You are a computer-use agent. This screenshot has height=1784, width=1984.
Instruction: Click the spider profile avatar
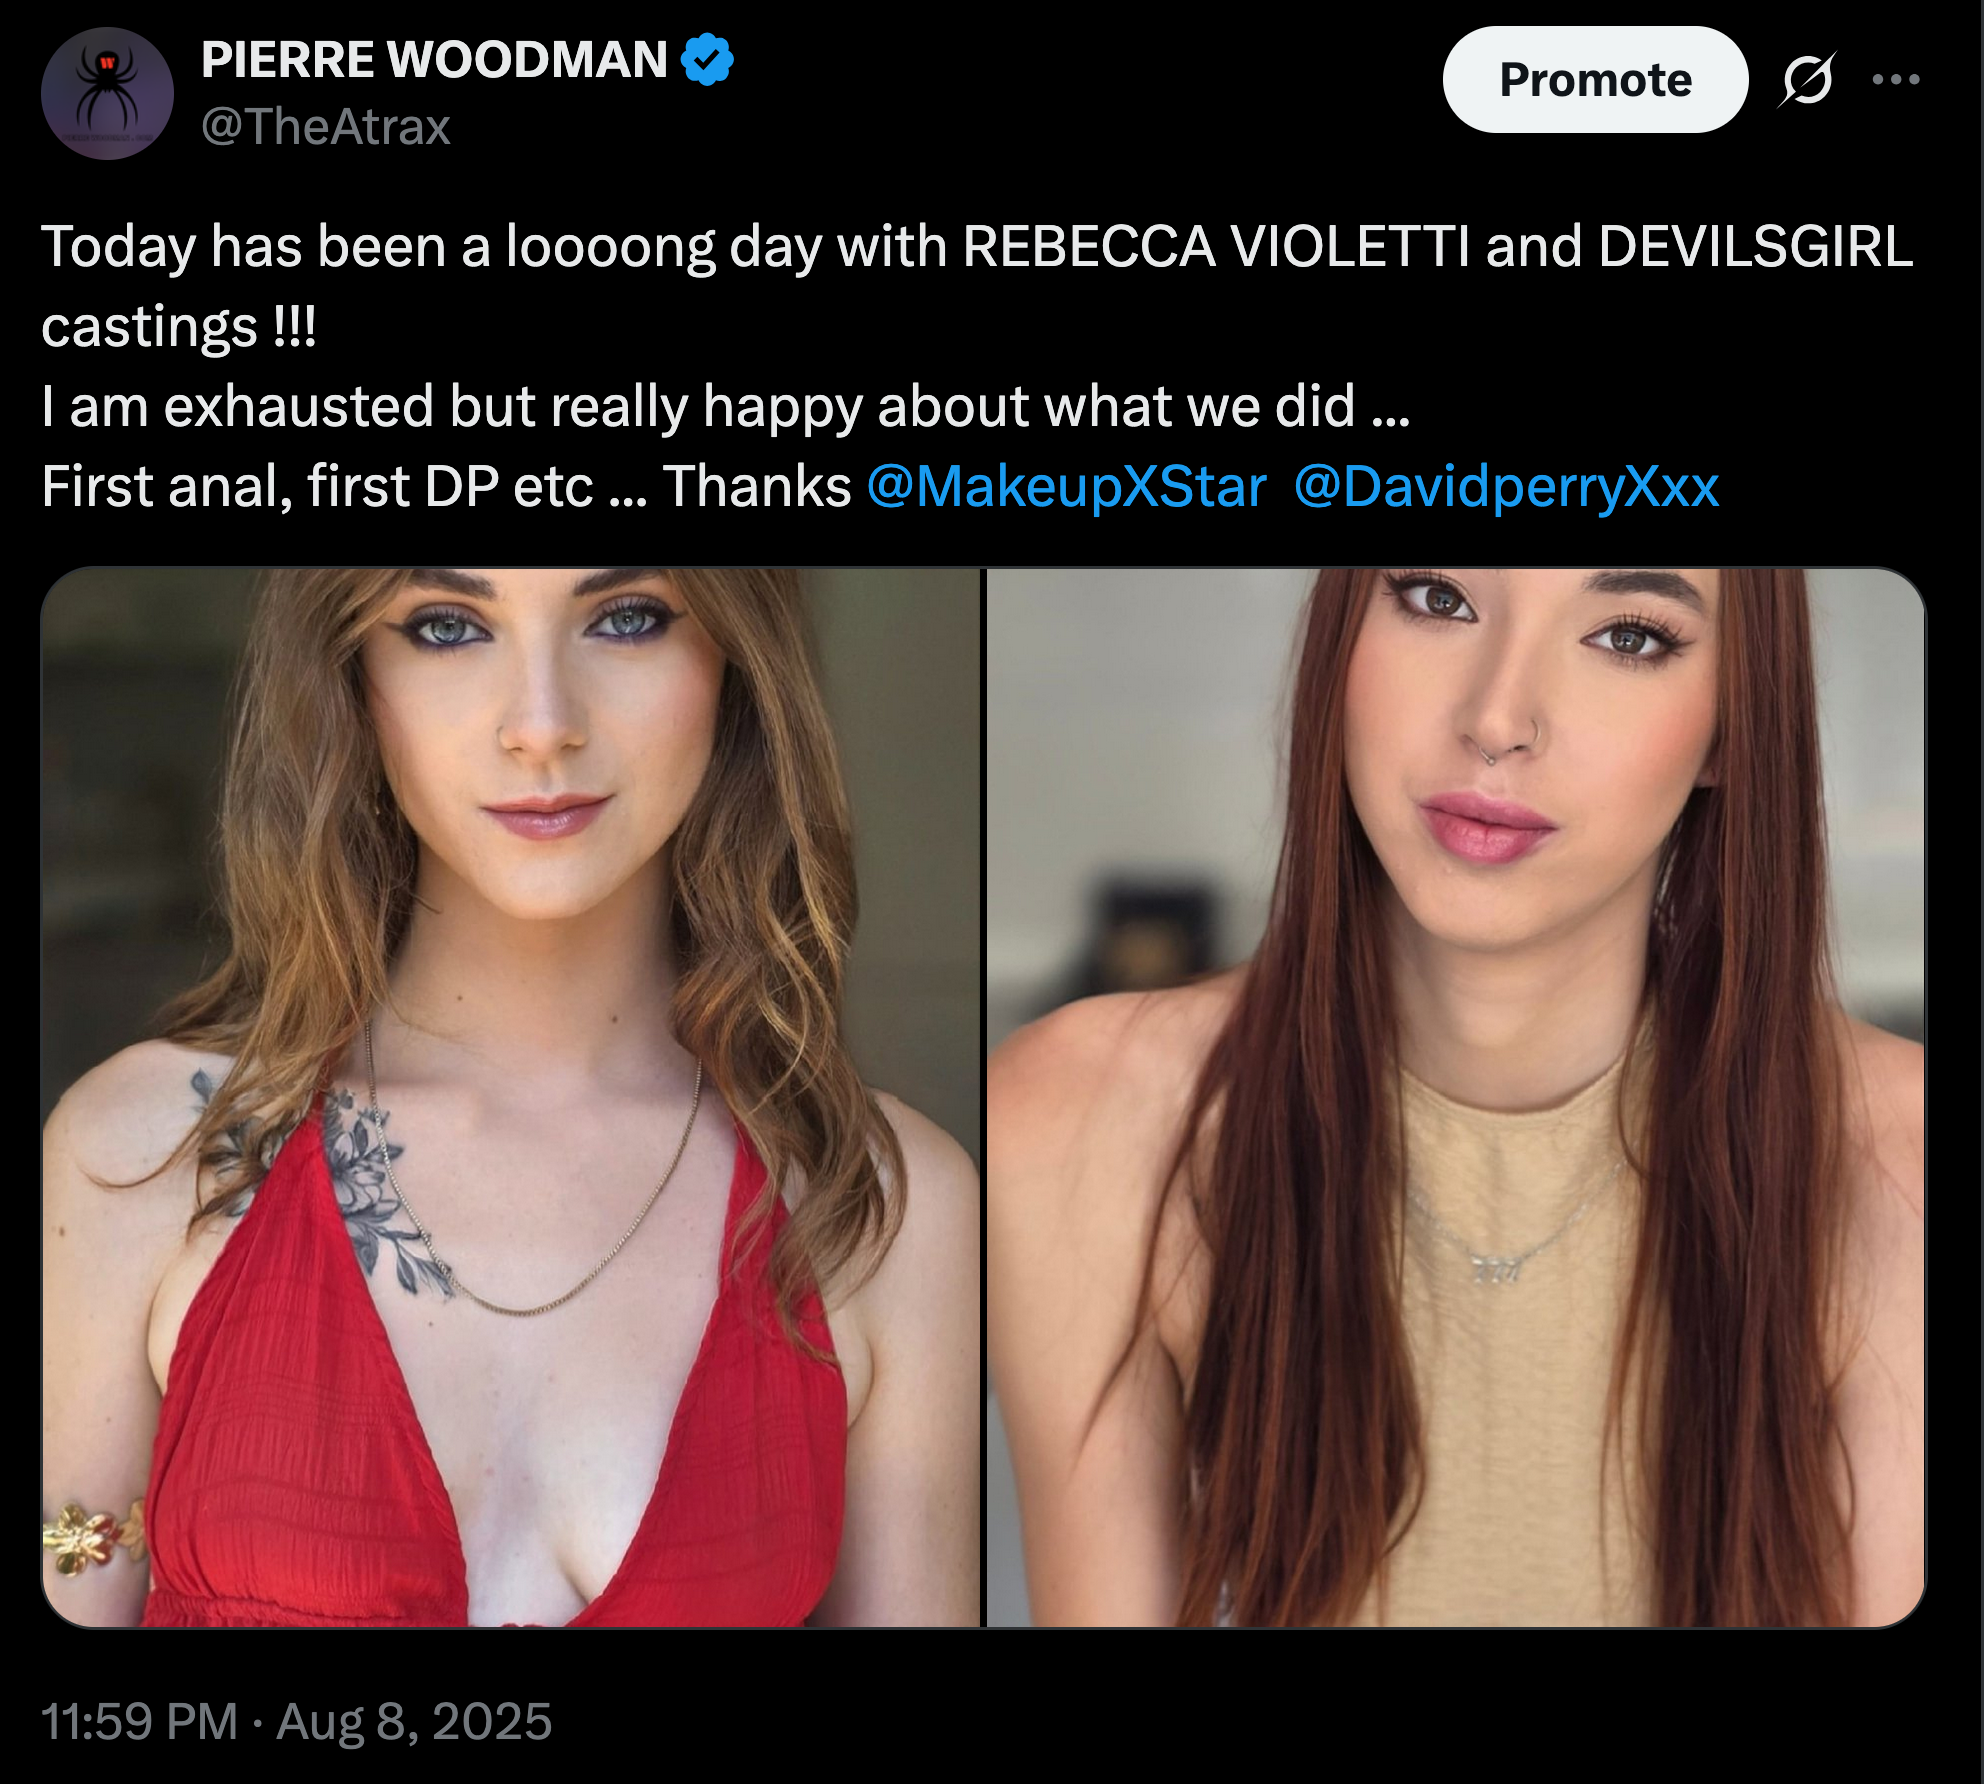(x=107, y=93)
